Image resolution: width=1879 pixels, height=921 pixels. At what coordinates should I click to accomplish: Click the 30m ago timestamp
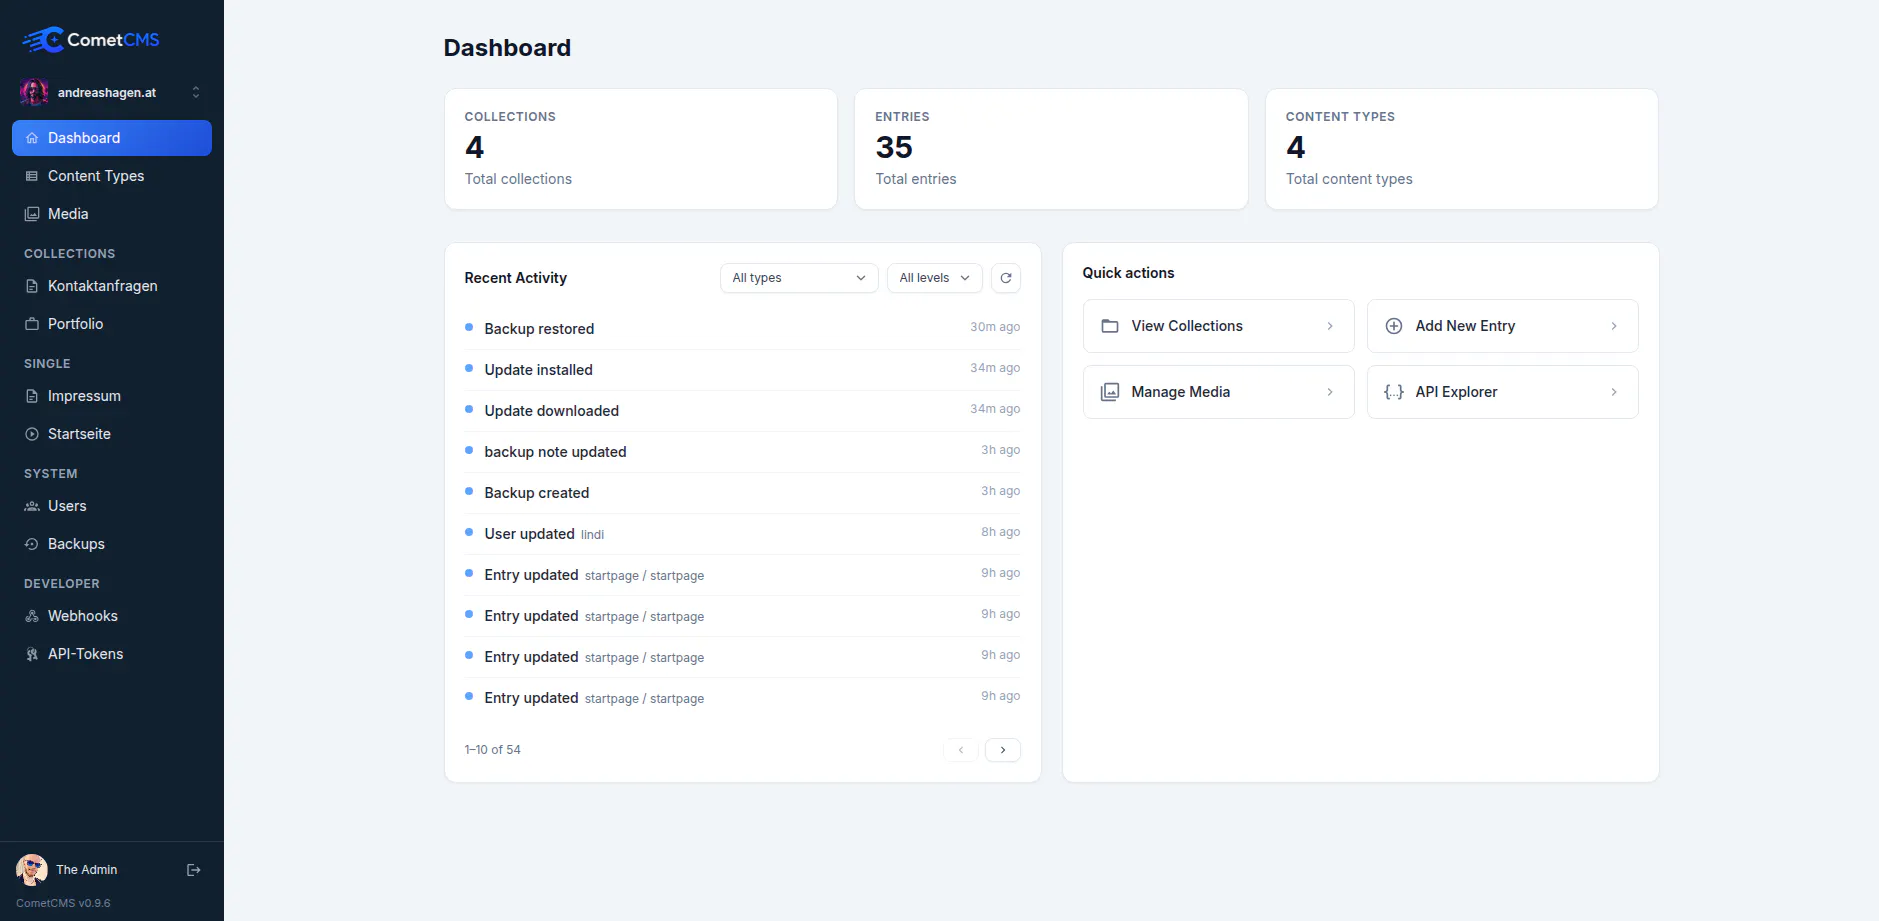995,327
